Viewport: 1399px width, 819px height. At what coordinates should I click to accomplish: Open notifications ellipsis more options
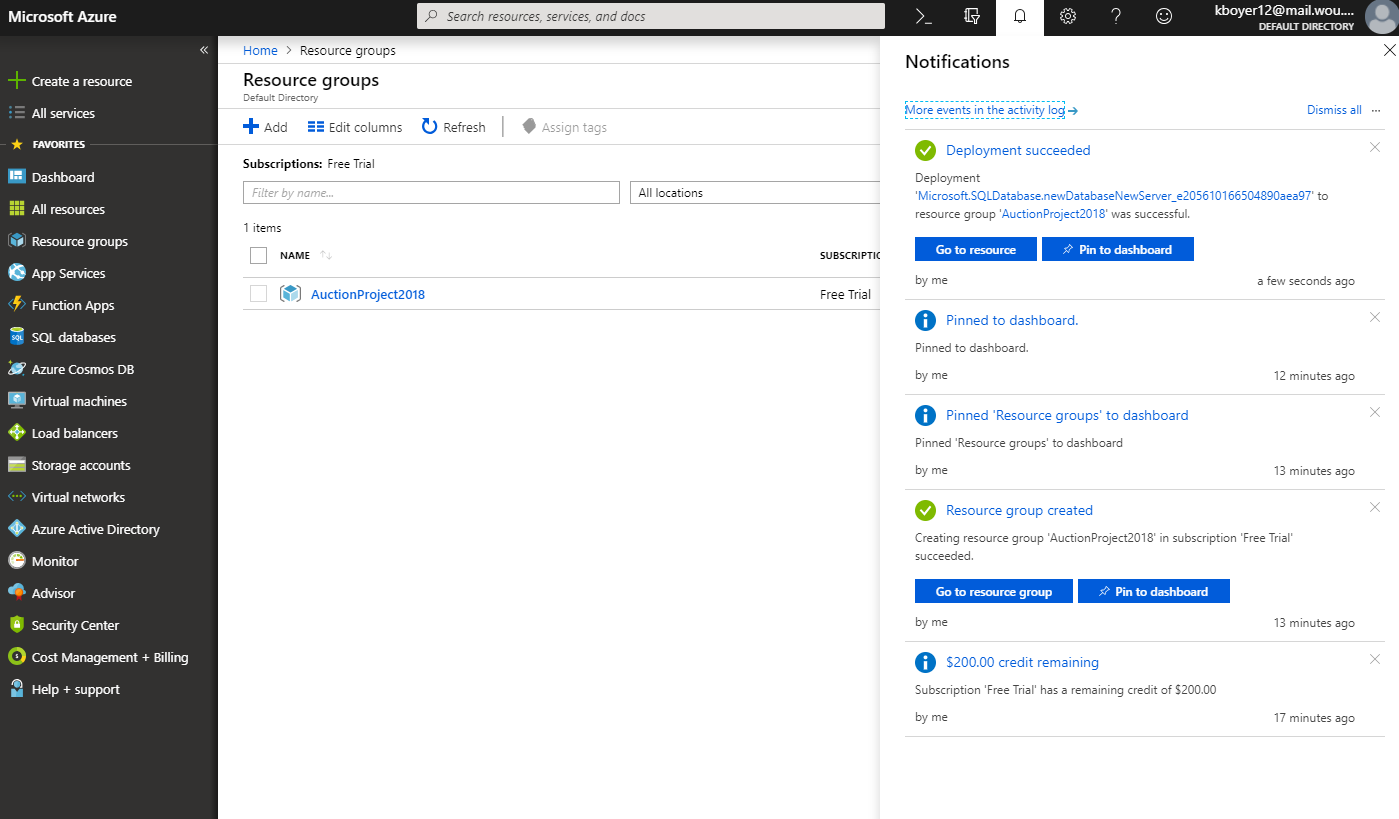coord(1376,110)
